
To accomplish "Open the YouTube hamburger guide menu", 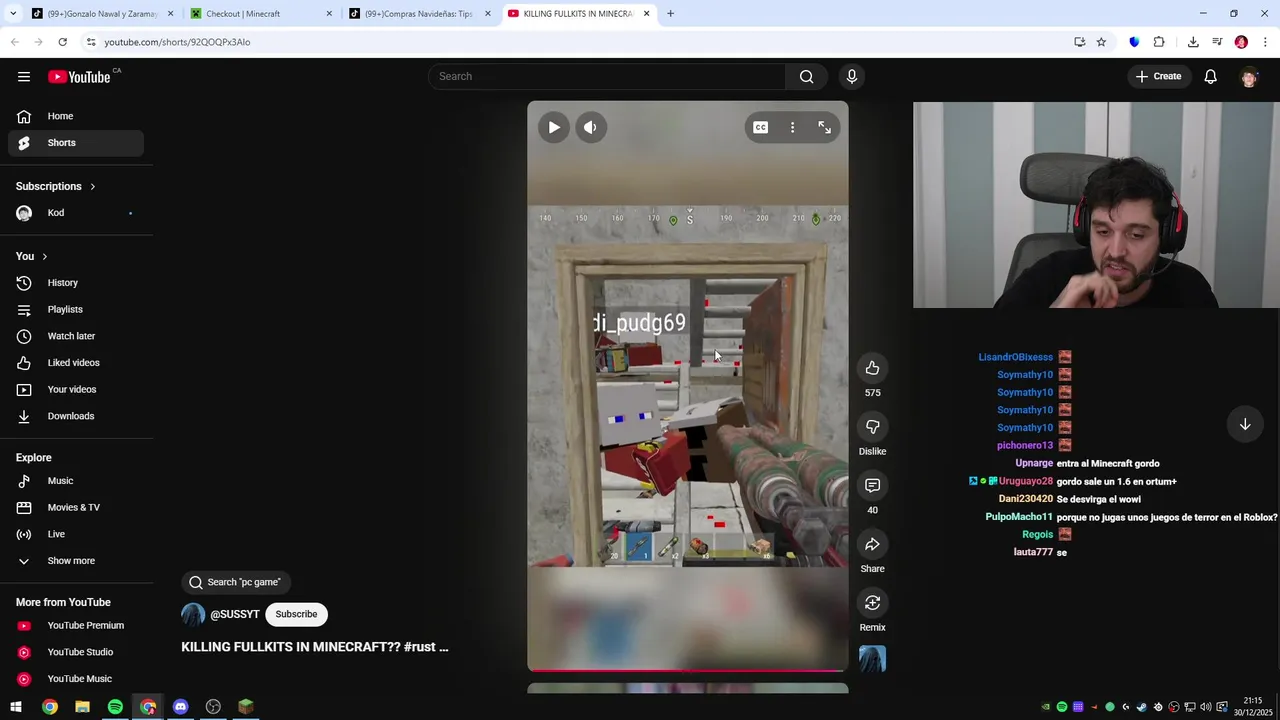I will [24, 77].
